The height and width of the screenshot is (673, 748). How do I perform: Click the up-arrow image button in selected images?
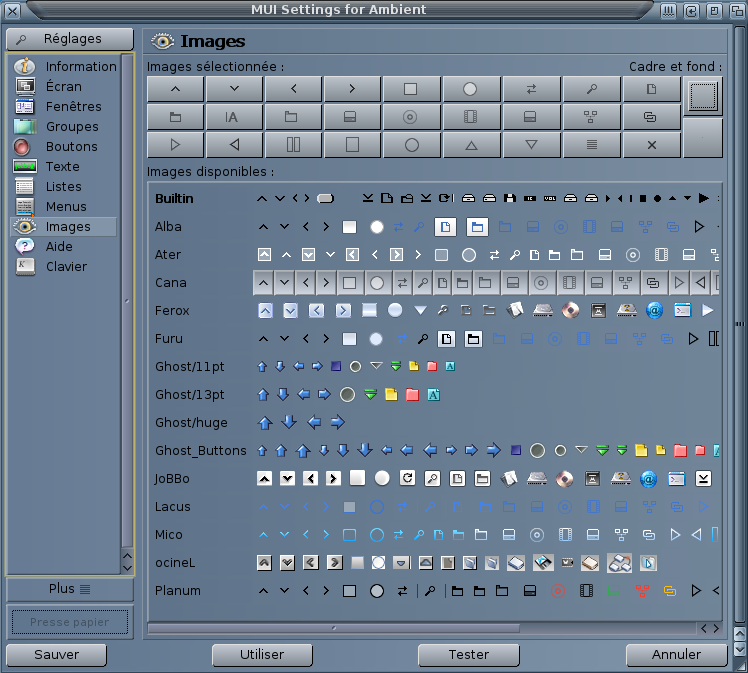coord(175,89)
